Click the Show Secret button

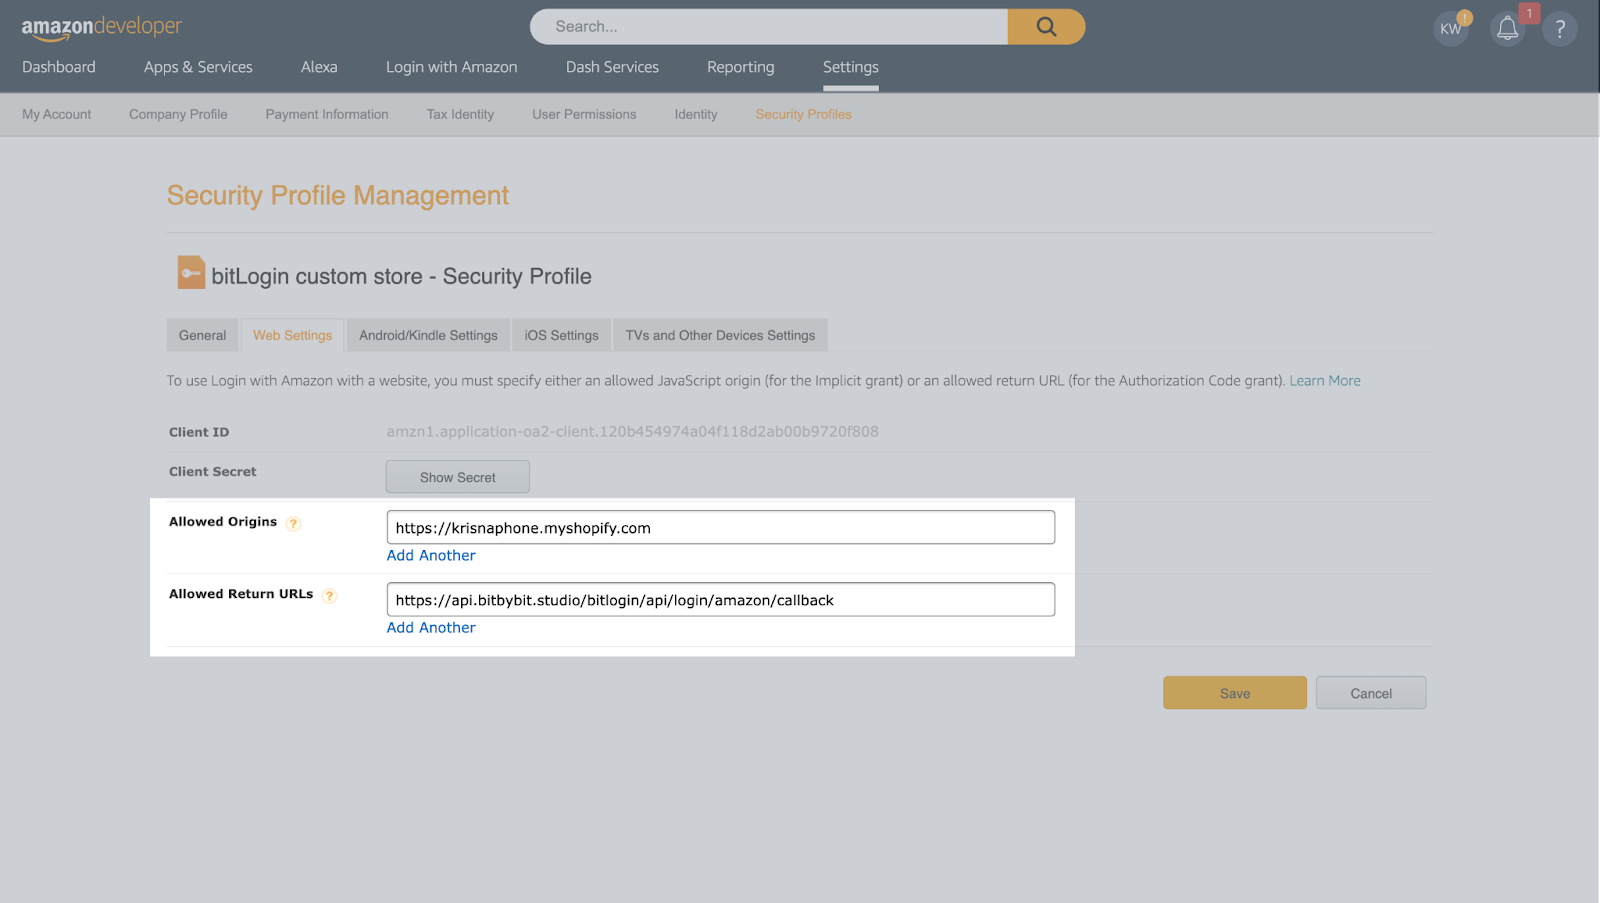[458, 477]
